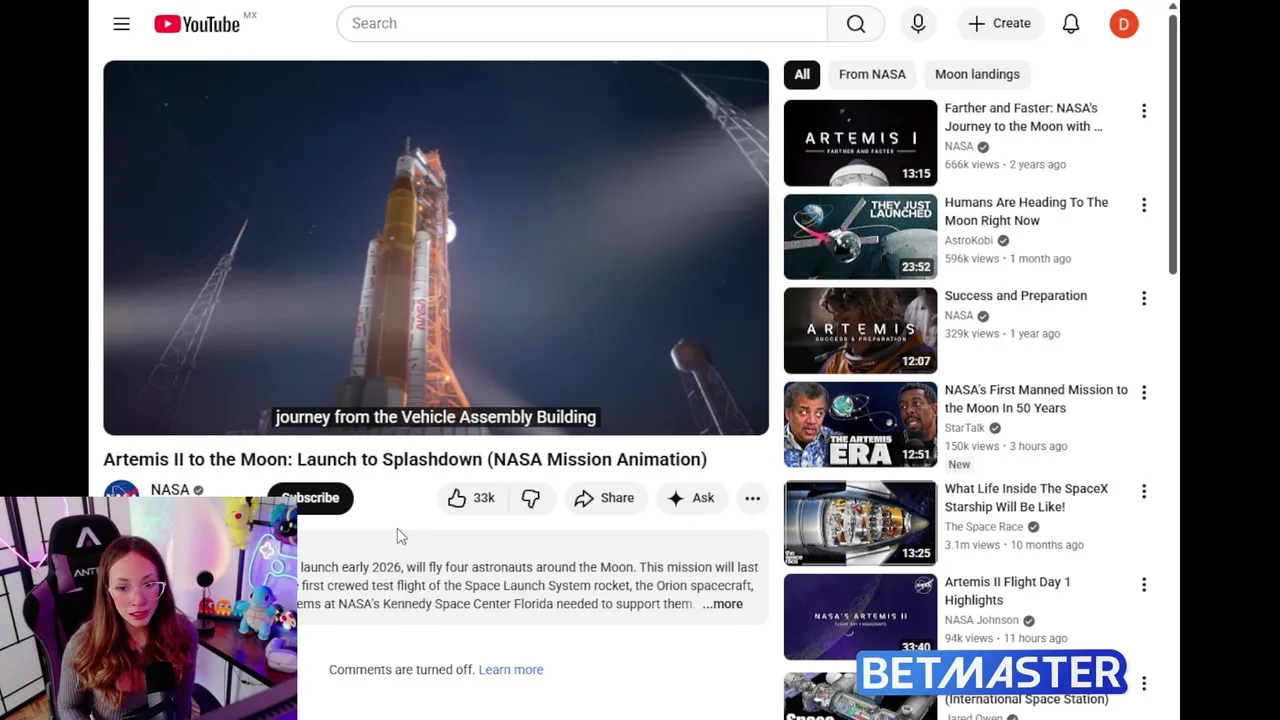Click title Humans Are Heading To The Moon
Viewport: 1280px width, 720px height.
click(1027, 211)
